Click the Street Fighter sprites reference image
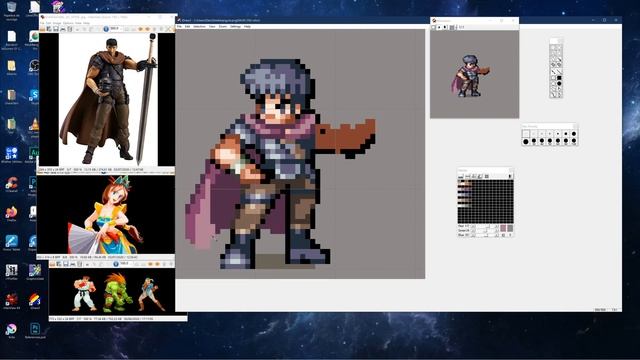This screenshot has width=640, height=360. (x=118, y=292)
